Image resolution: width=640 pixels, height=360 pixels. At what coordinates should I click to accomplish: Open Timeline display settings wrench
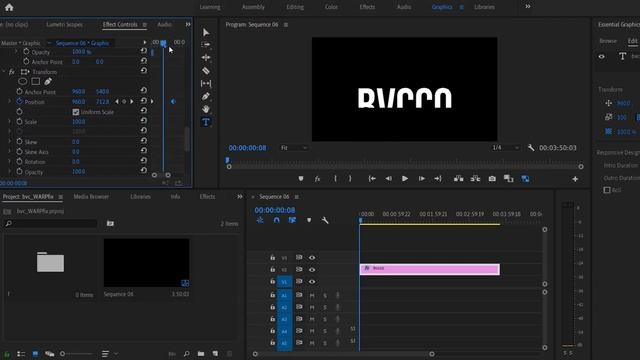[325, 220]
